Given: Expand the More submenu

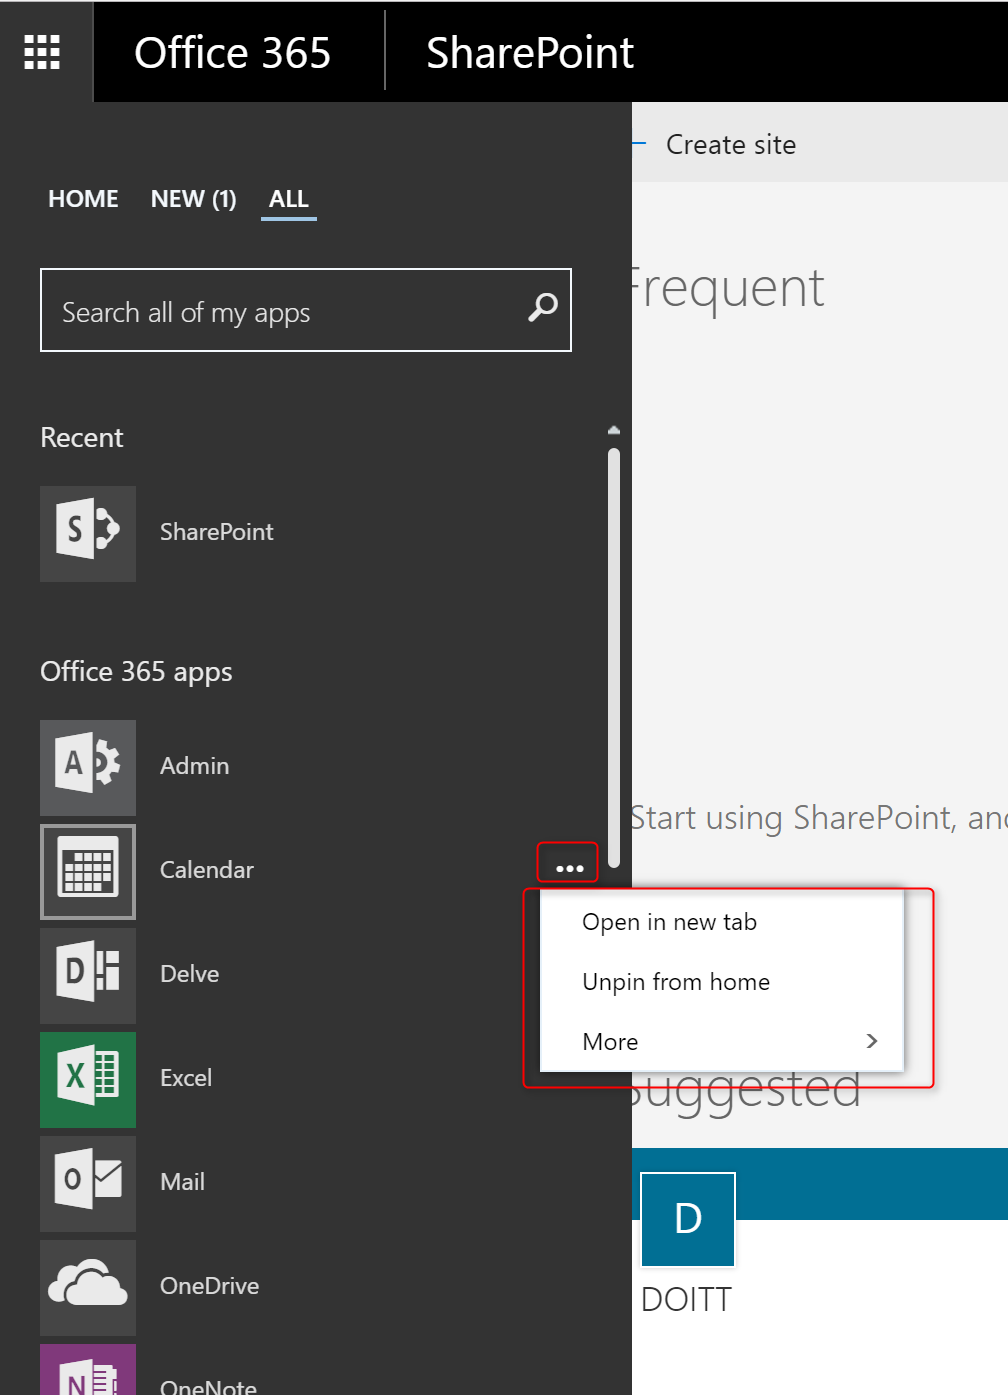Looking at the screenshot, I should tap(722, 1042).
